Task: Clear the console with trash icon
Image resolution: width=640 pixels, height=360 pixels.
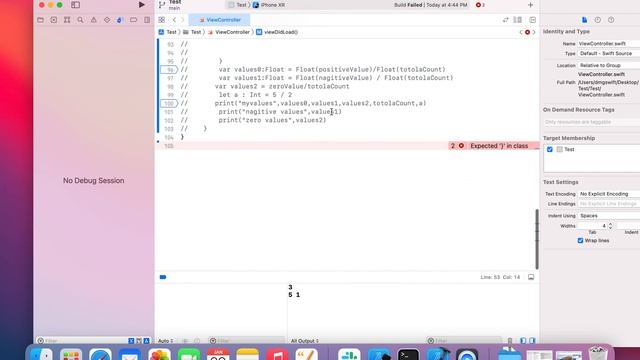Action: (510, 340)
